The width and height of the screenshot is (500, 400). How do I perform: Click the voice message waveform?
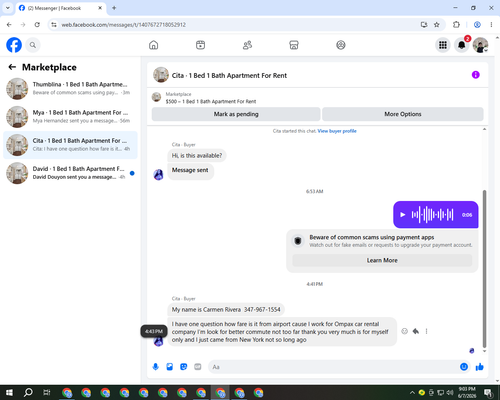[432, 215]
